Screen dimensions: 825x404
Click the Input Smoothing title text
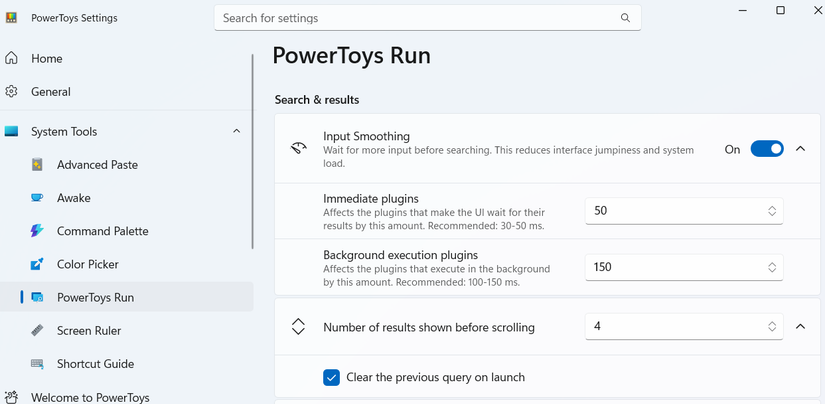click(366, 136)
